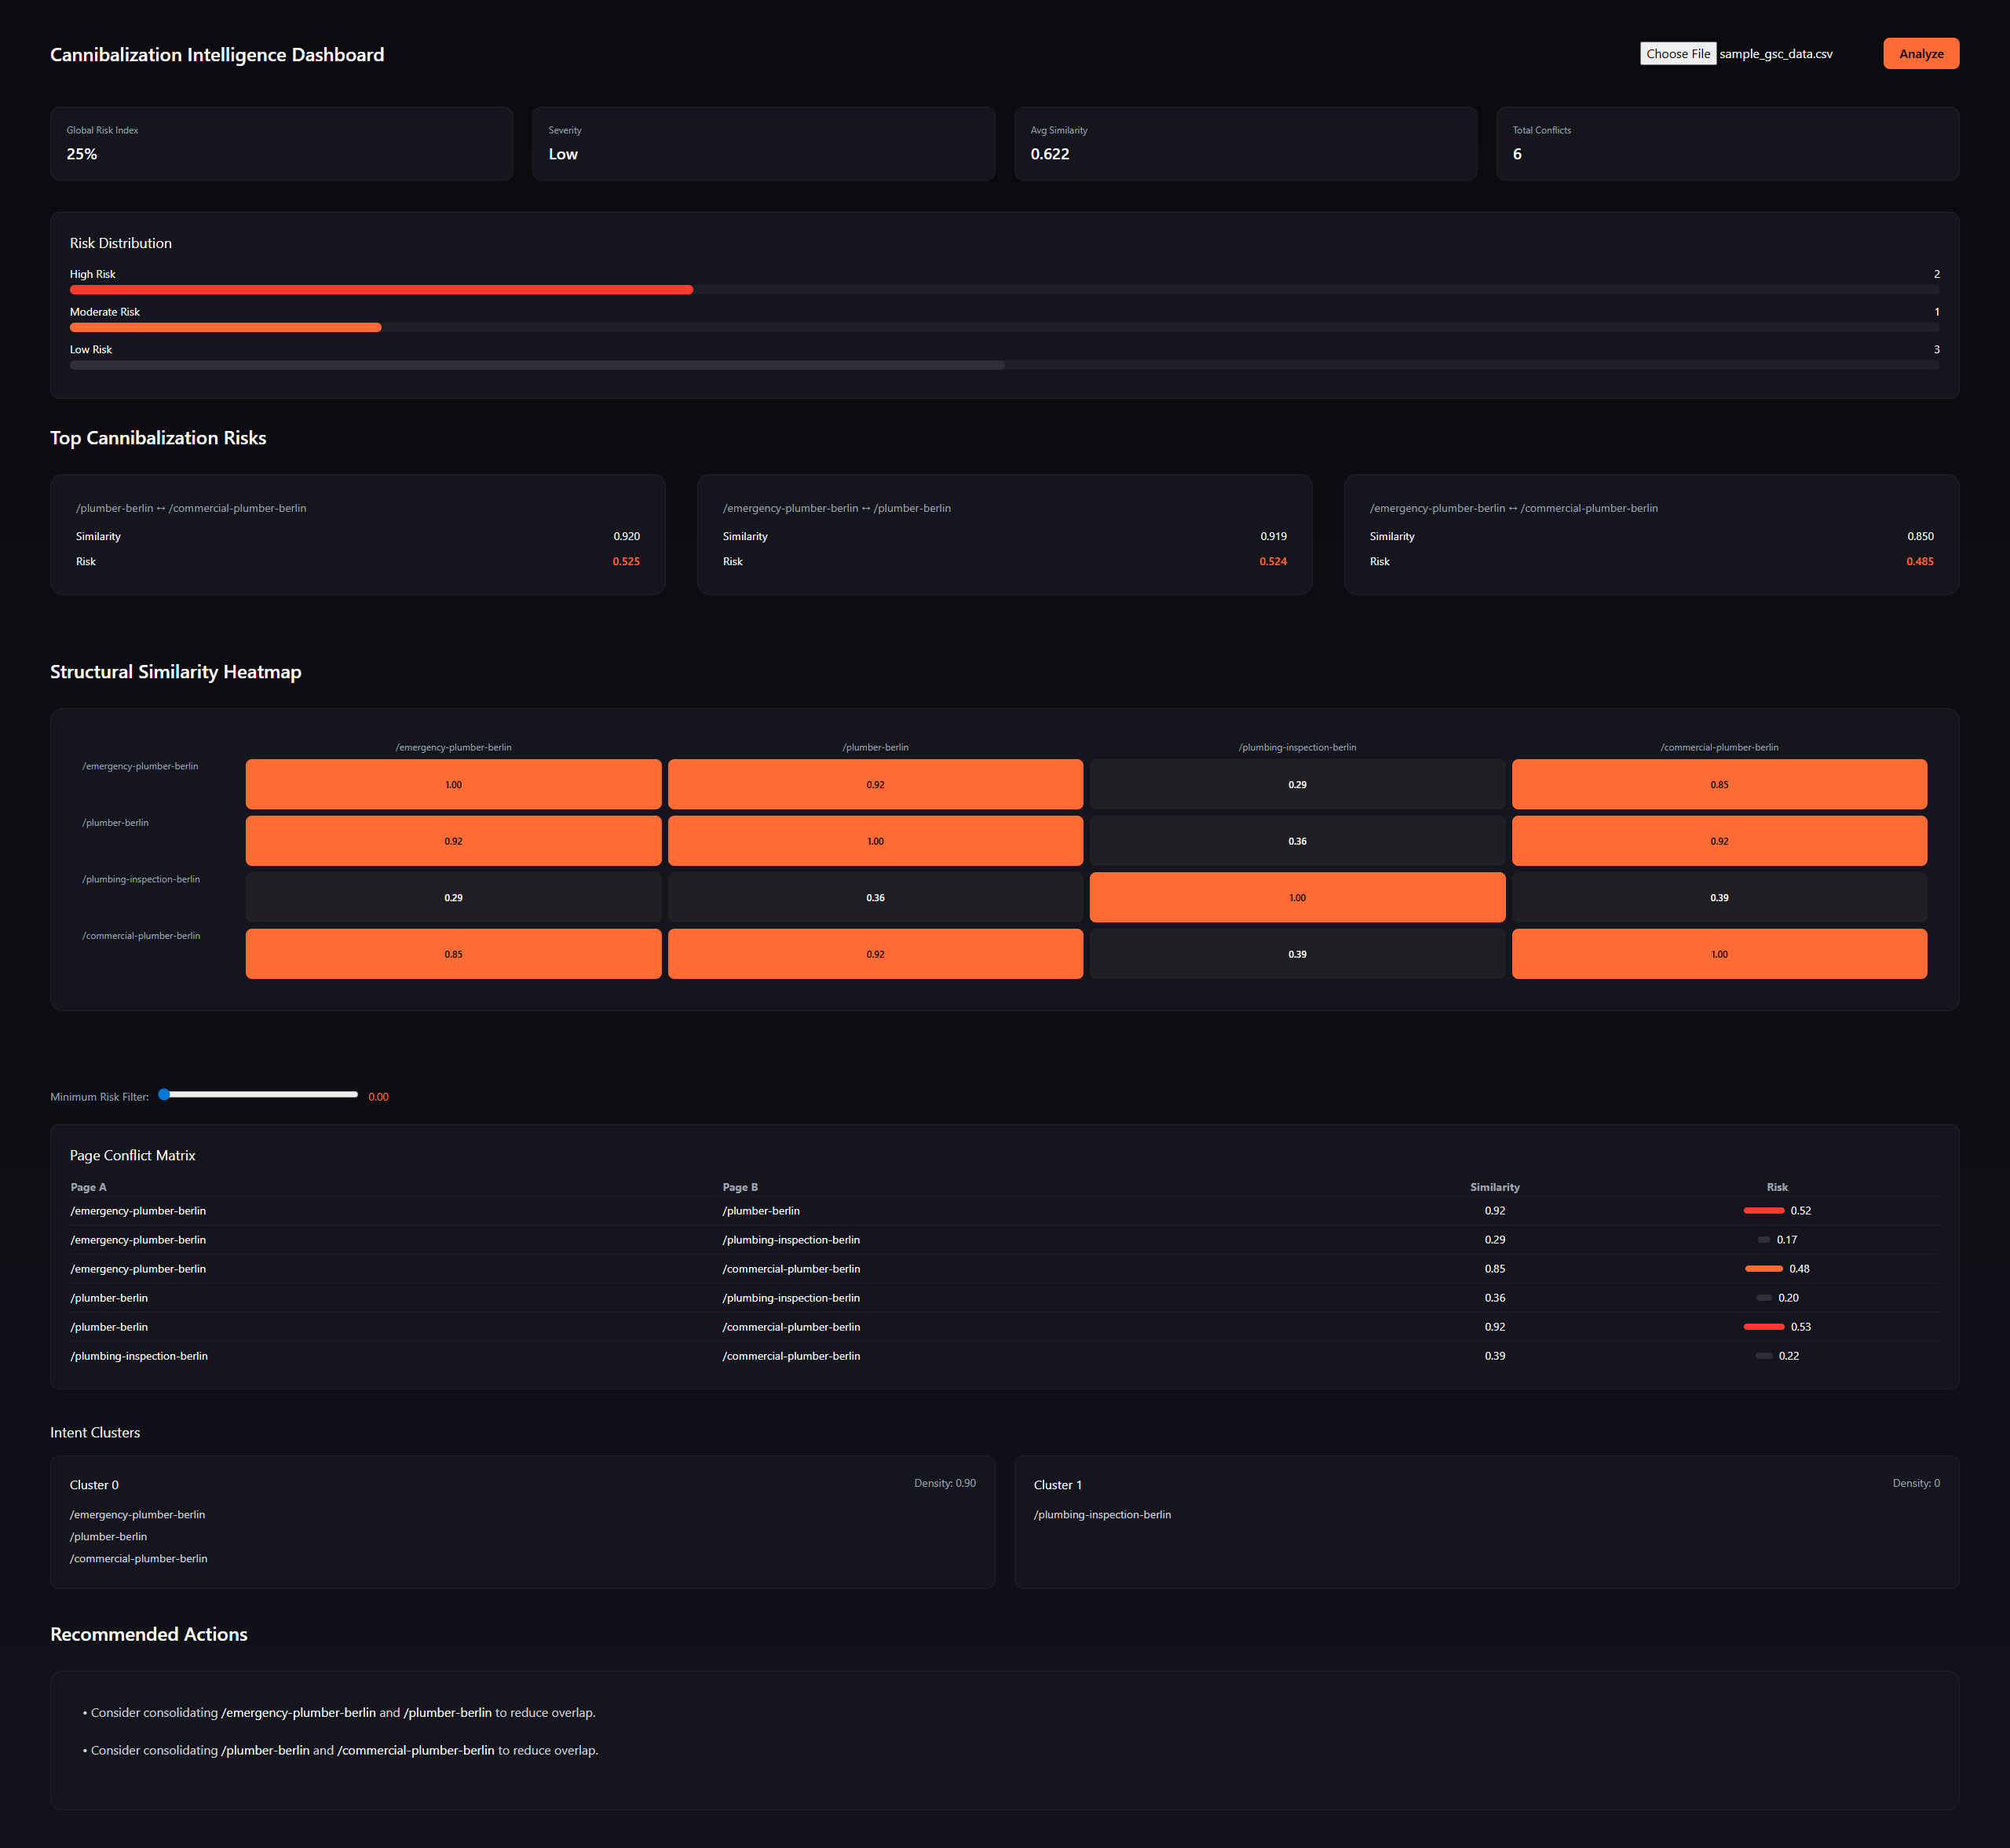Open the plumber-berlin vs commercial-plumber-berlin risk card
Viewport: 2010px width, 1848px height.
(x=357, y=535)
